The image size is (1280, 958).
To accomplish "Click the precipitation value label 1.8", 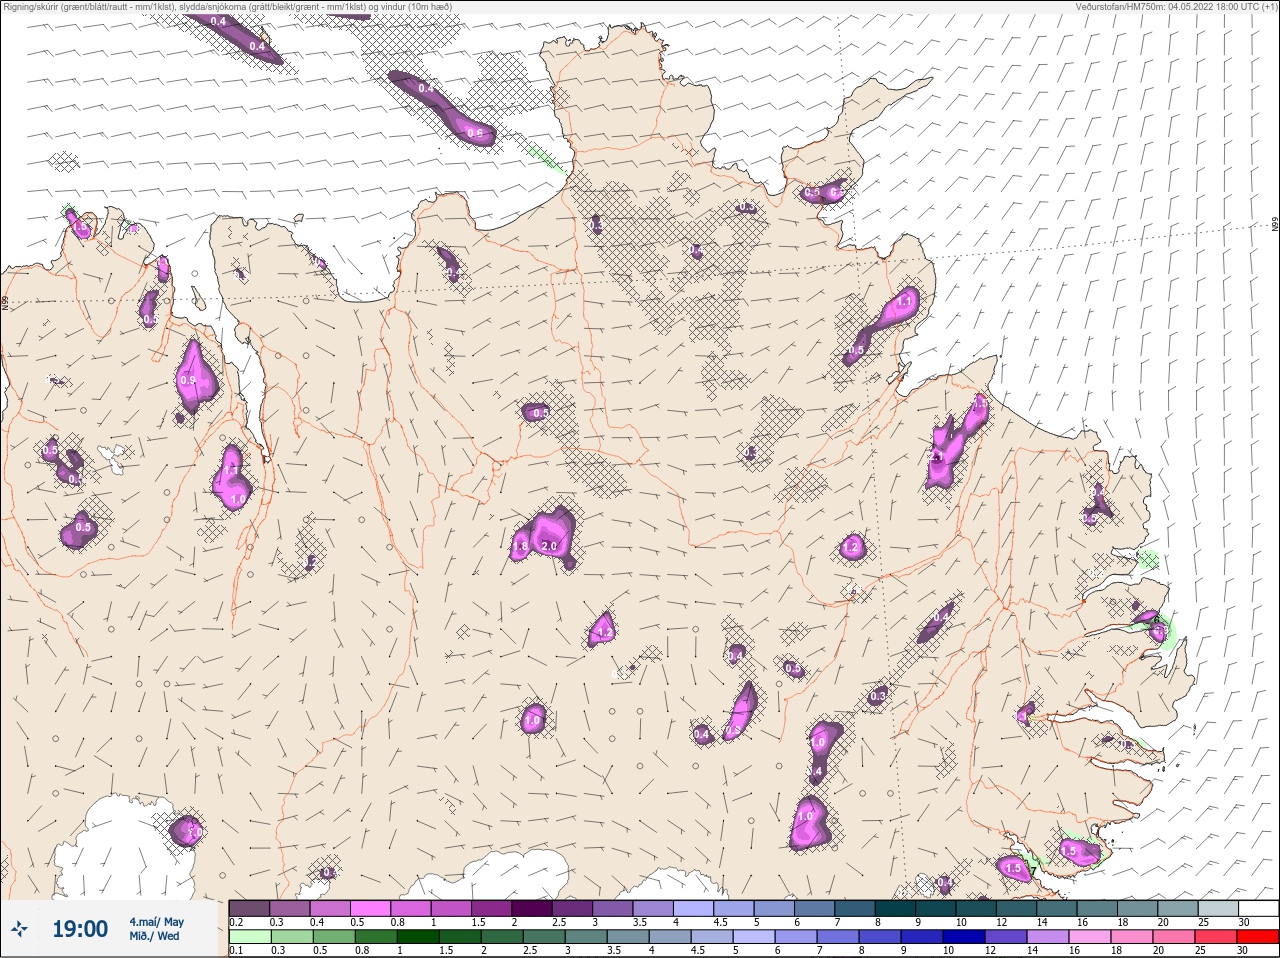I will click(x=520, y=547).
